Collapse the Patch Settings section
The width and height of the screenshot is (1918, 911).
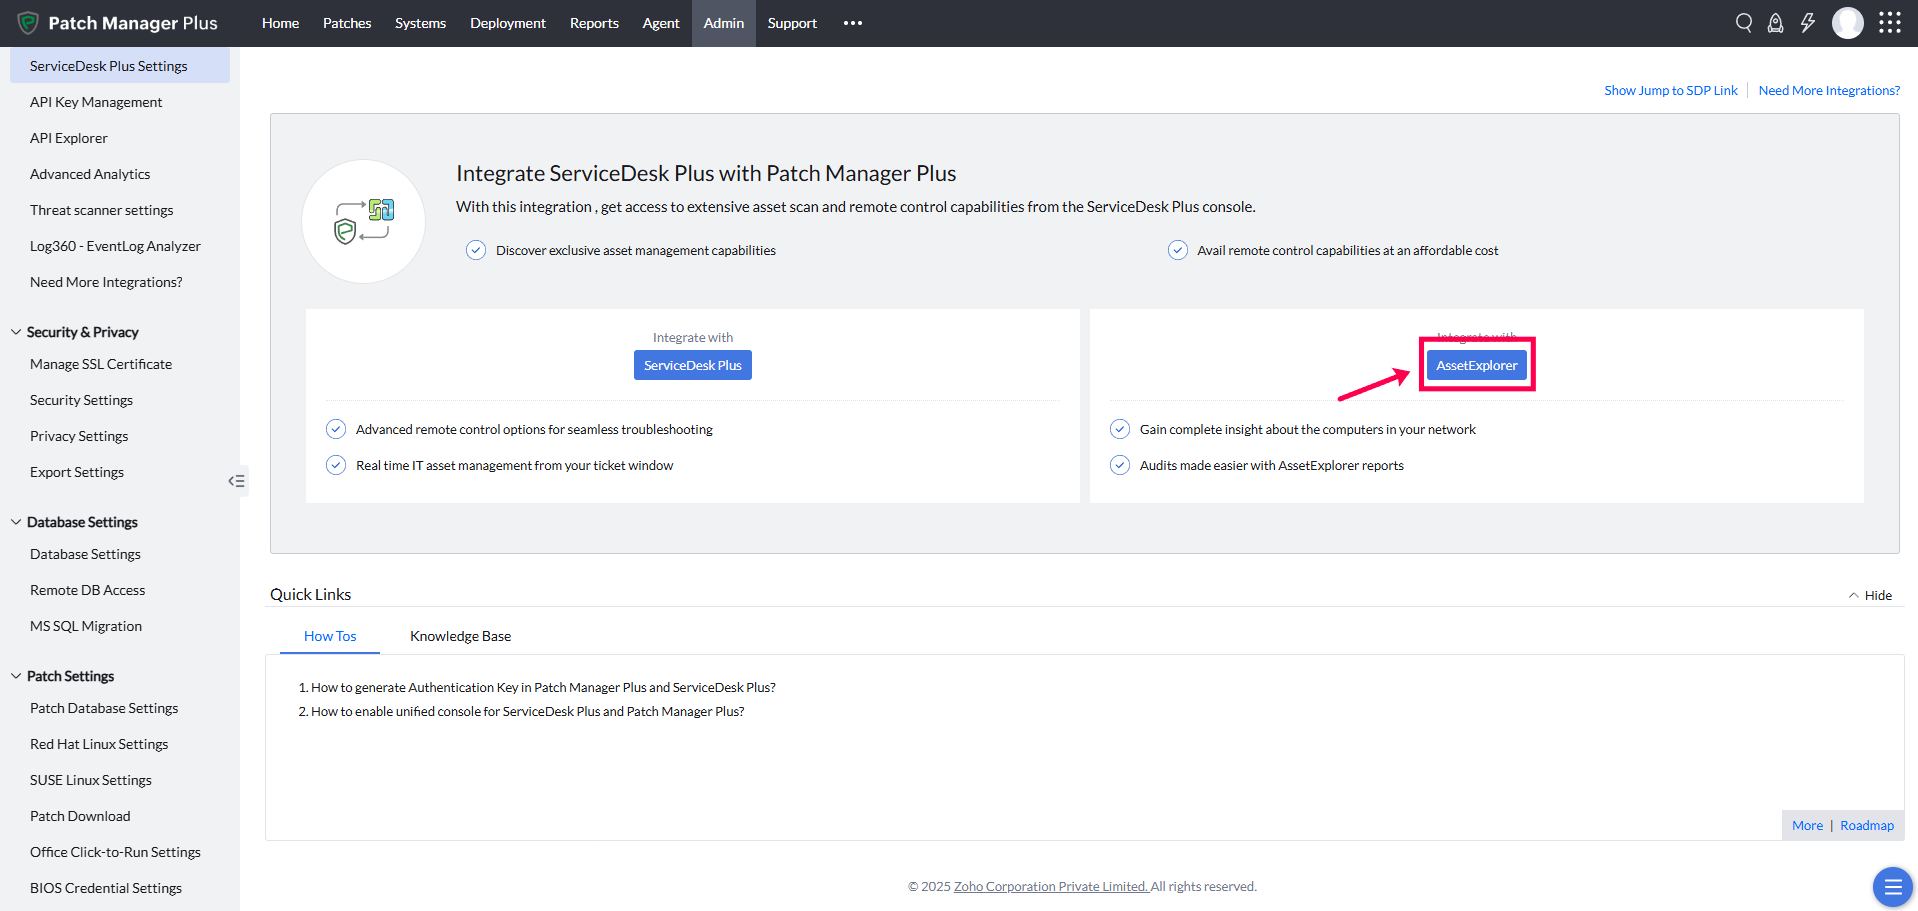[x=16, y=676]
